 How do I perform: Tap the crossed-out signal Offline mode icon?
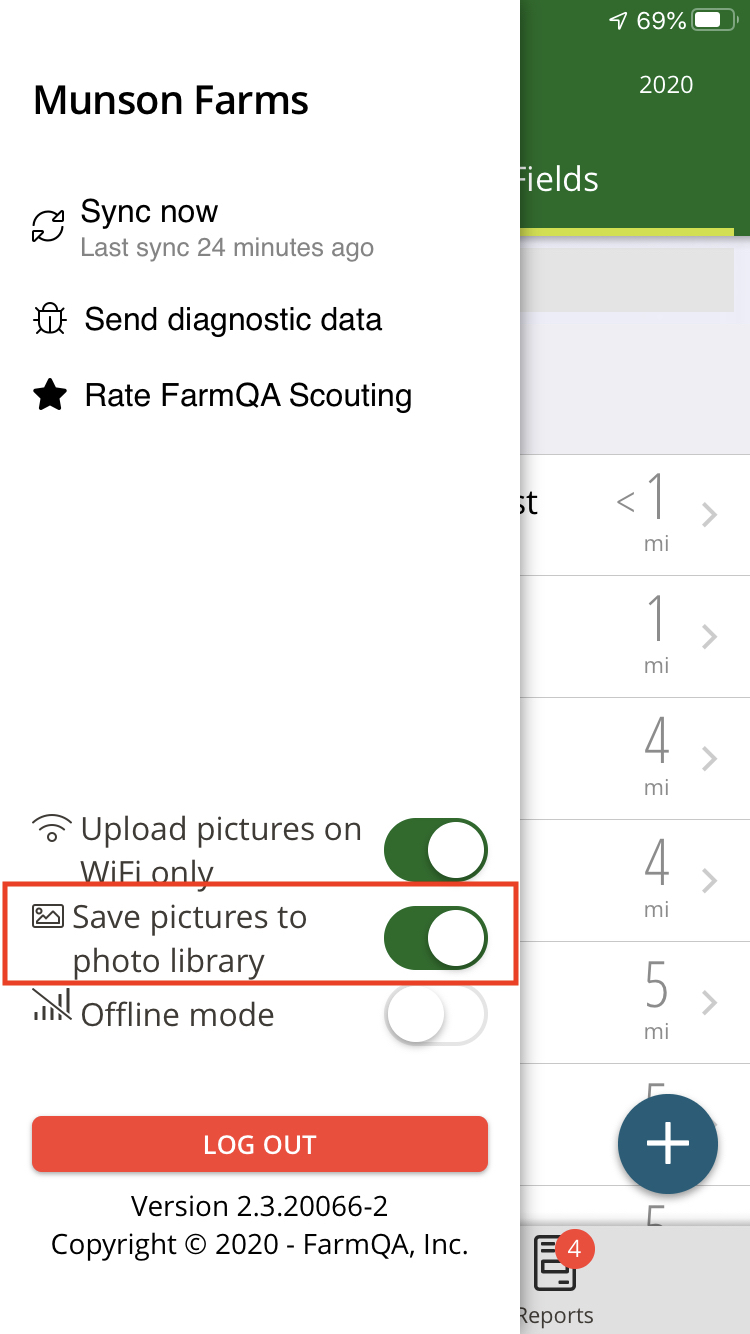click(x=51, y=1005)
